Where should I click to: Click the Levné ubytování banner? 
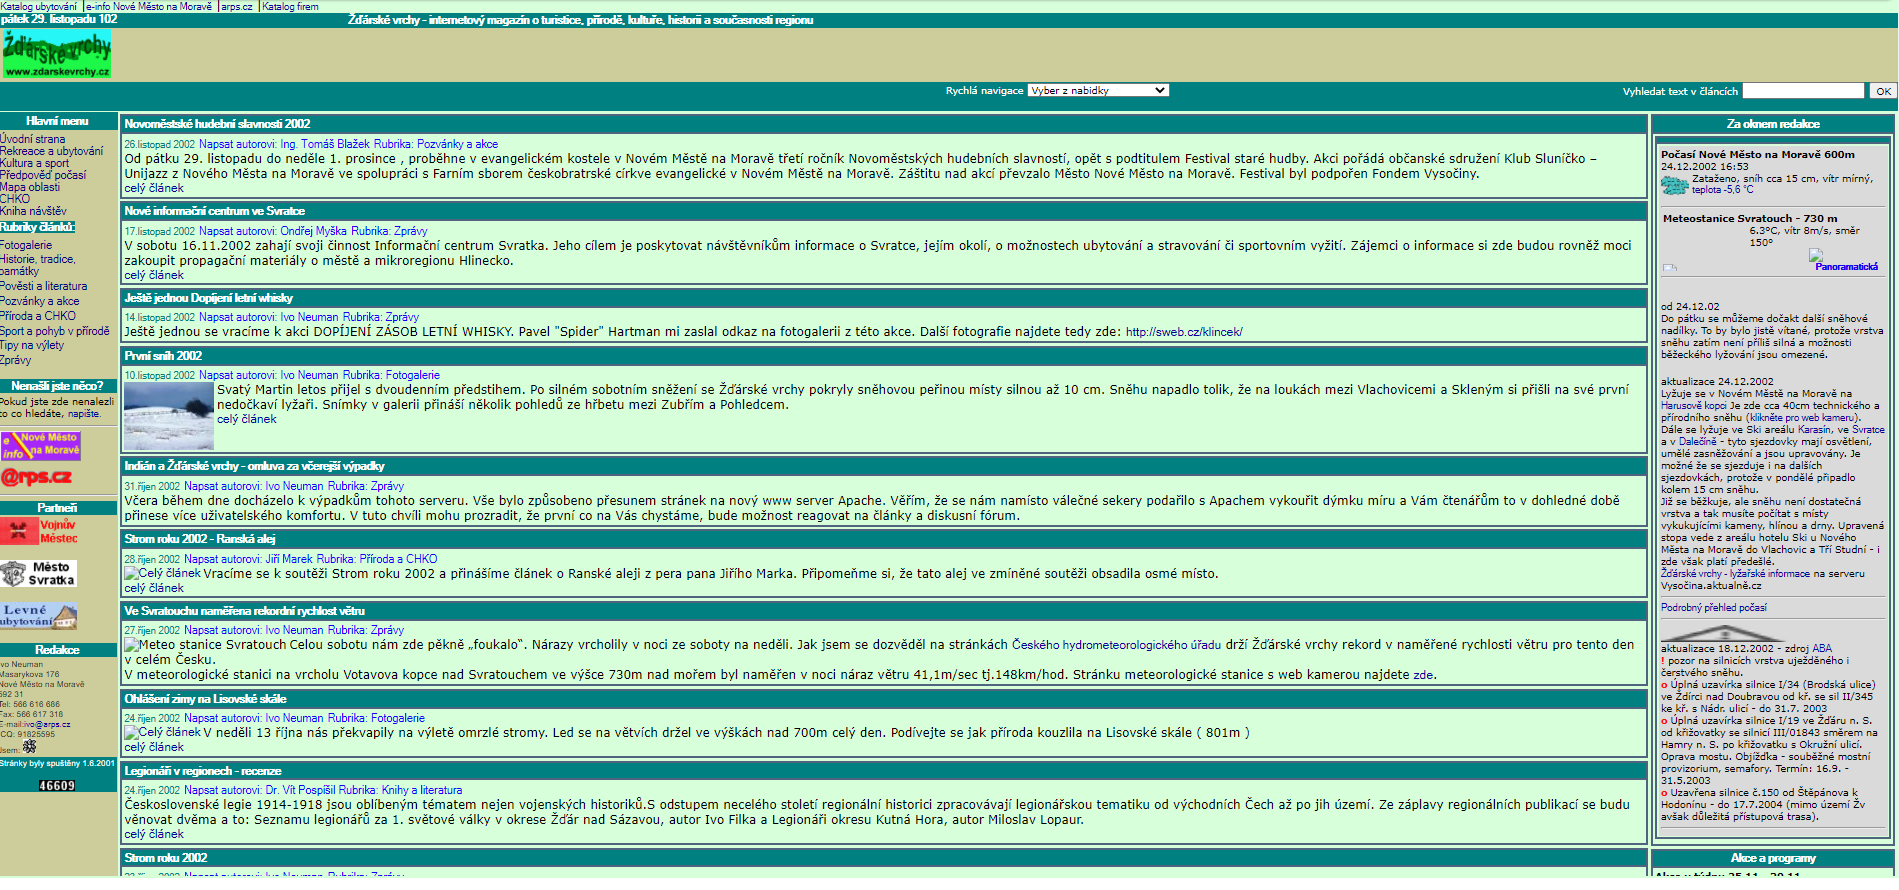click(x=39, y=615)
